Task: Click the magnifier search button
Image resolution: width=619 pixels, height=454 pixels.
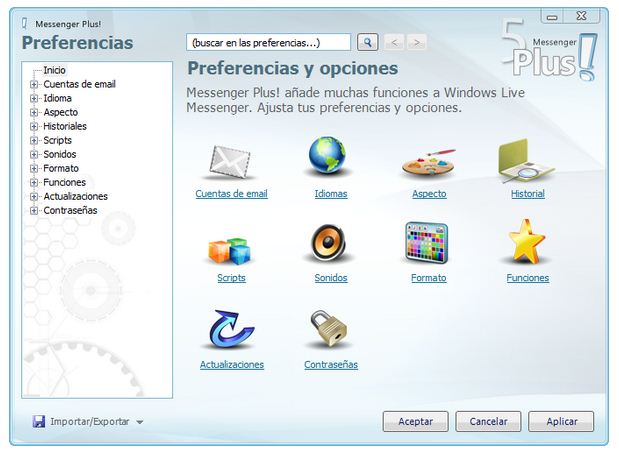Action: [368, 42]
